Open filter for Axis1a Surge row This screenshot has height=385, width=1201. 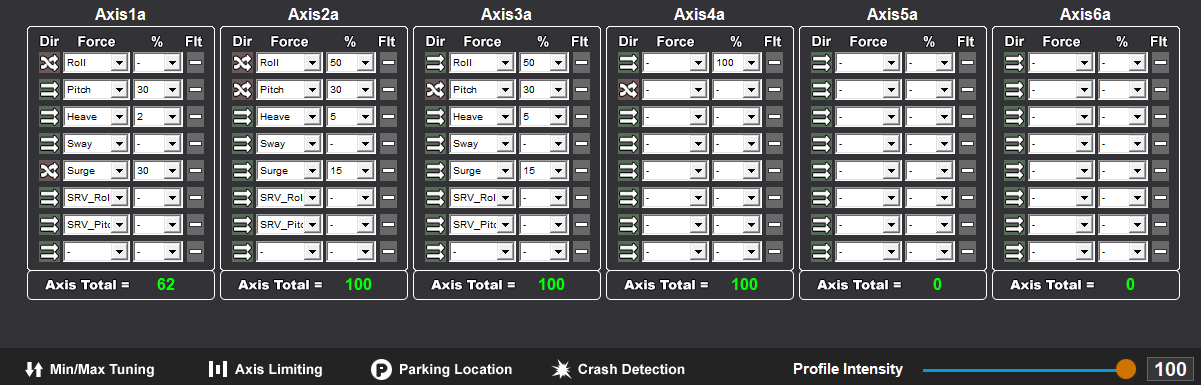(194, 170)
